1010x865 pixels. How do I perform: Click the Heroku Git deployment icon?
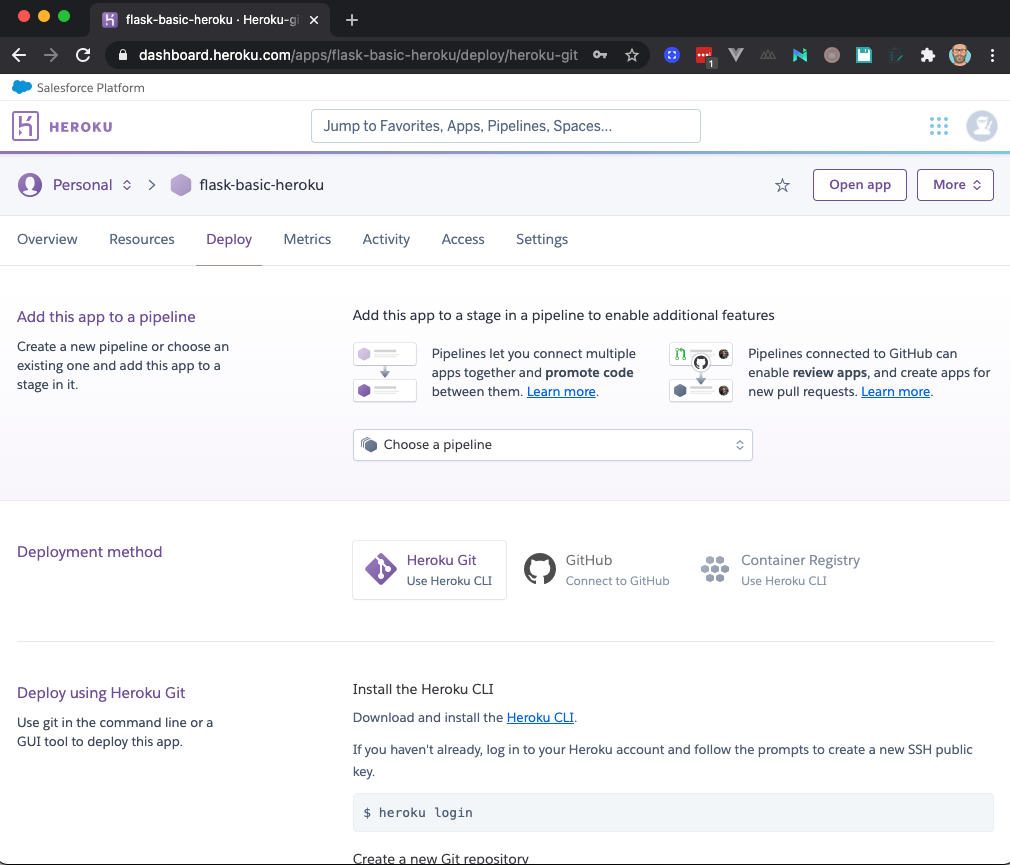[379, 568]
